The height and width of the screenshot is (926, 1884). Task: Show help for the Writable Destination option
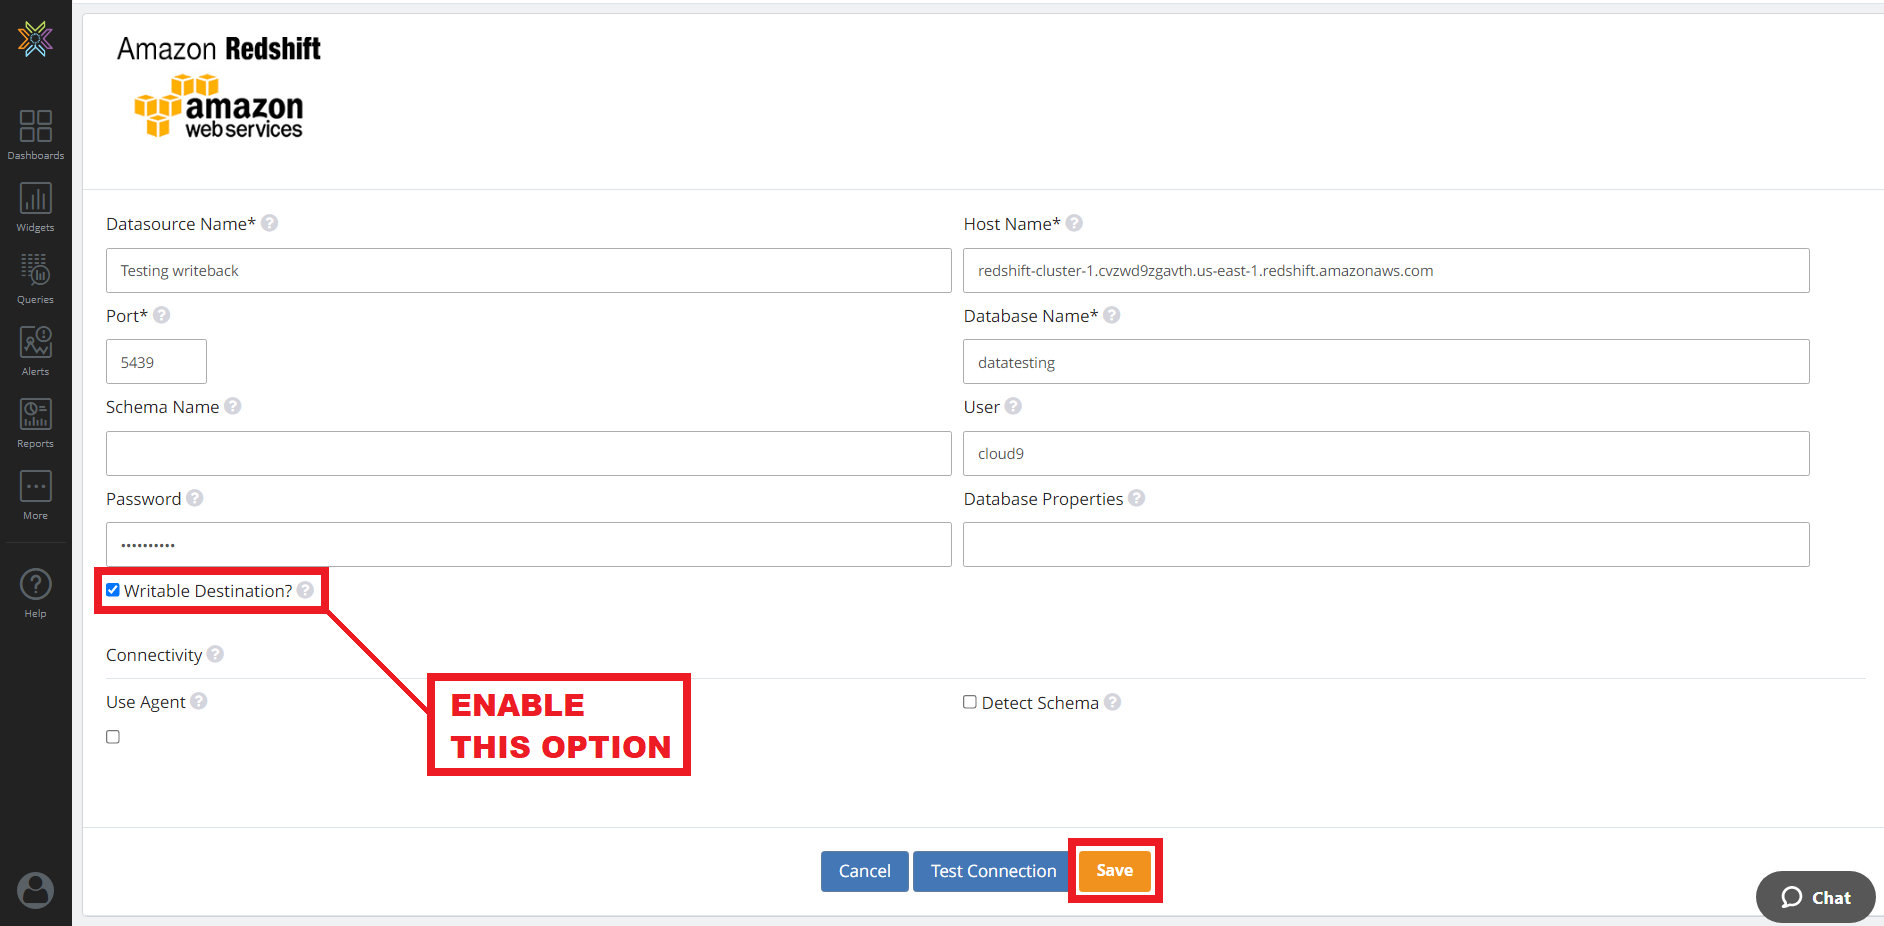(x=304, y=590)
